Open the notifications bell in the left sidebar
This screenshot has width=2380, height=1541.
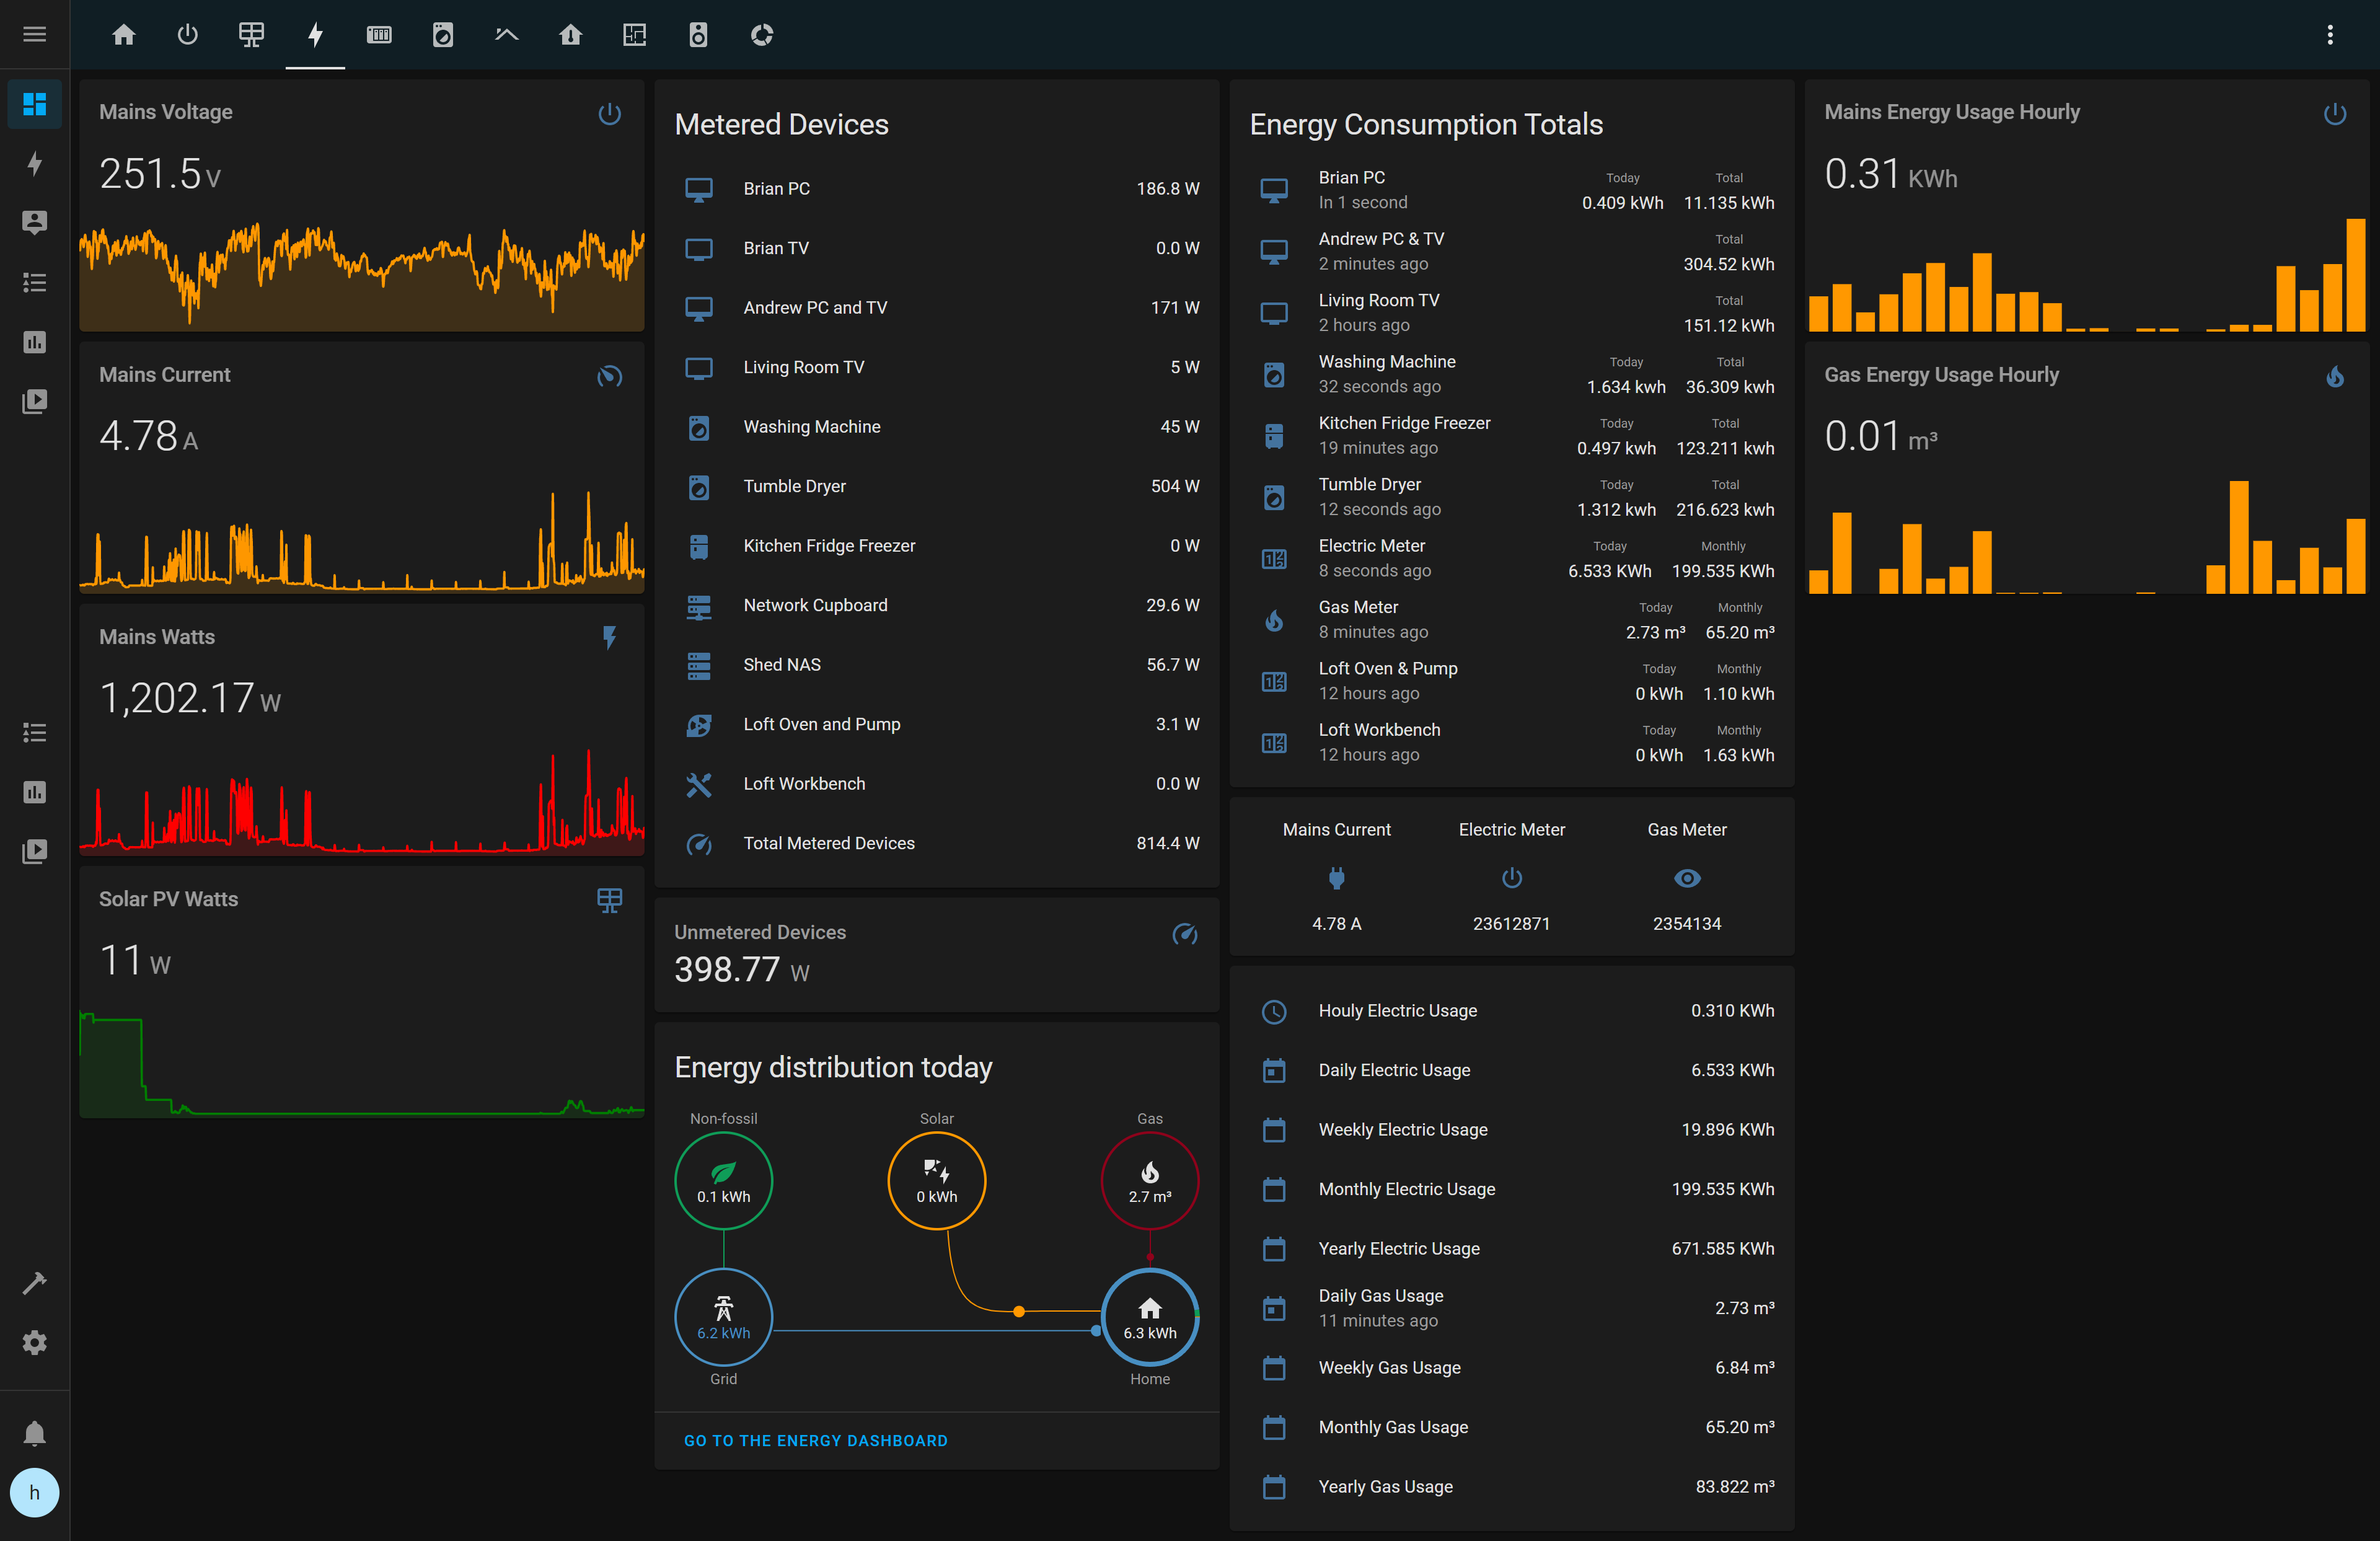(34, 1433)
